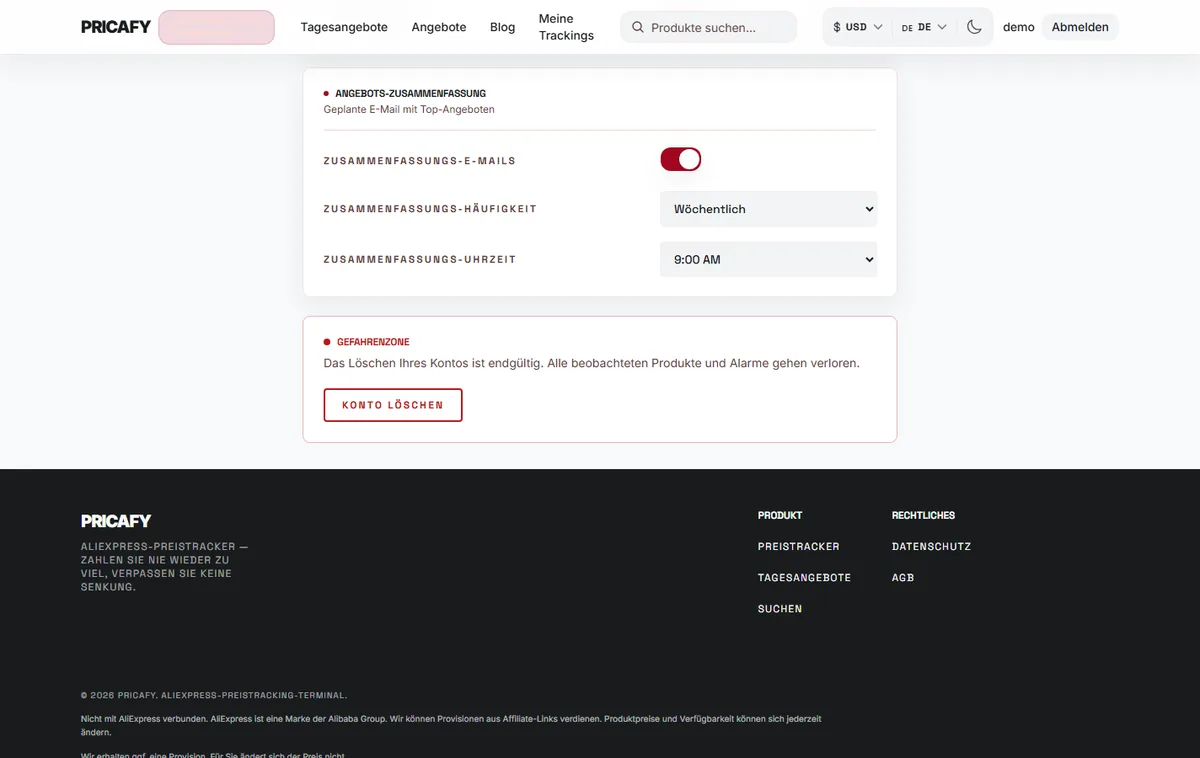1200x758 pixels.
Task: Open the PRICAFY logo in the header
Action: pyautogui.click(x=116, y=27)
